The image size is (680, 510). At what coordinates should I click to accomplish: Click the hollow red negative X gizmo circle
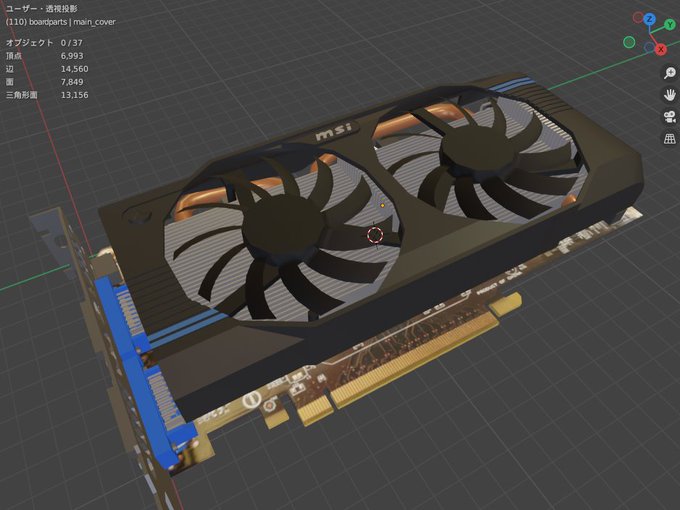point(638,17)
